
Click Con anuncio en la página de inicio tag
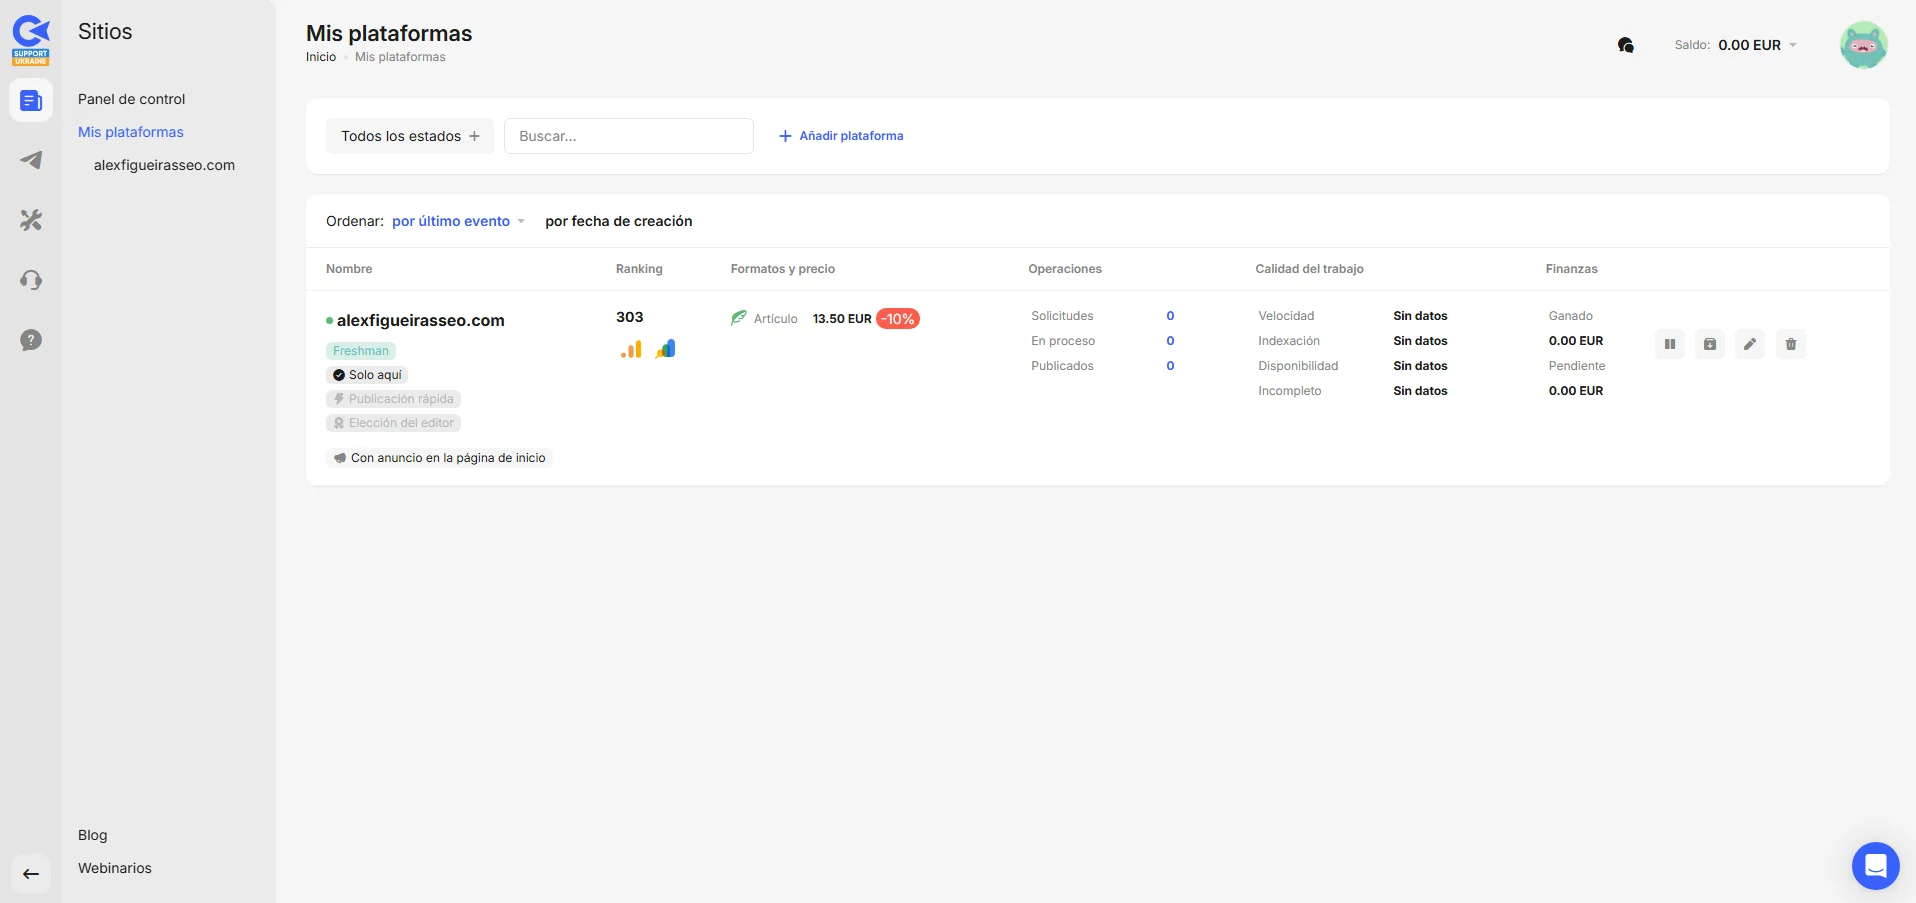click(x=439, y=458)
